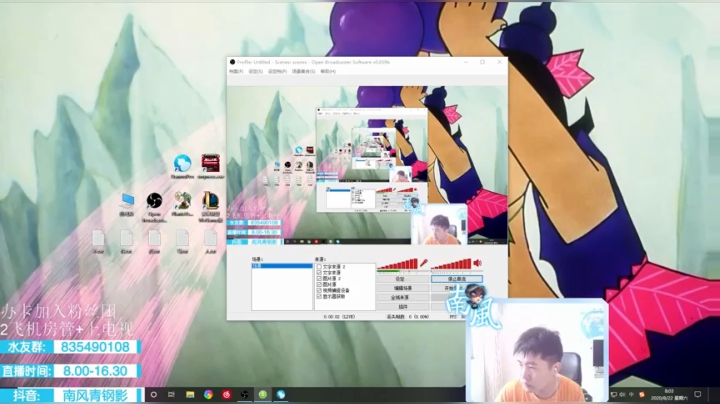Viewport: 720px width, 404px height.
Task: Open Task View on the taskbar
Action: tap(171, 394)
